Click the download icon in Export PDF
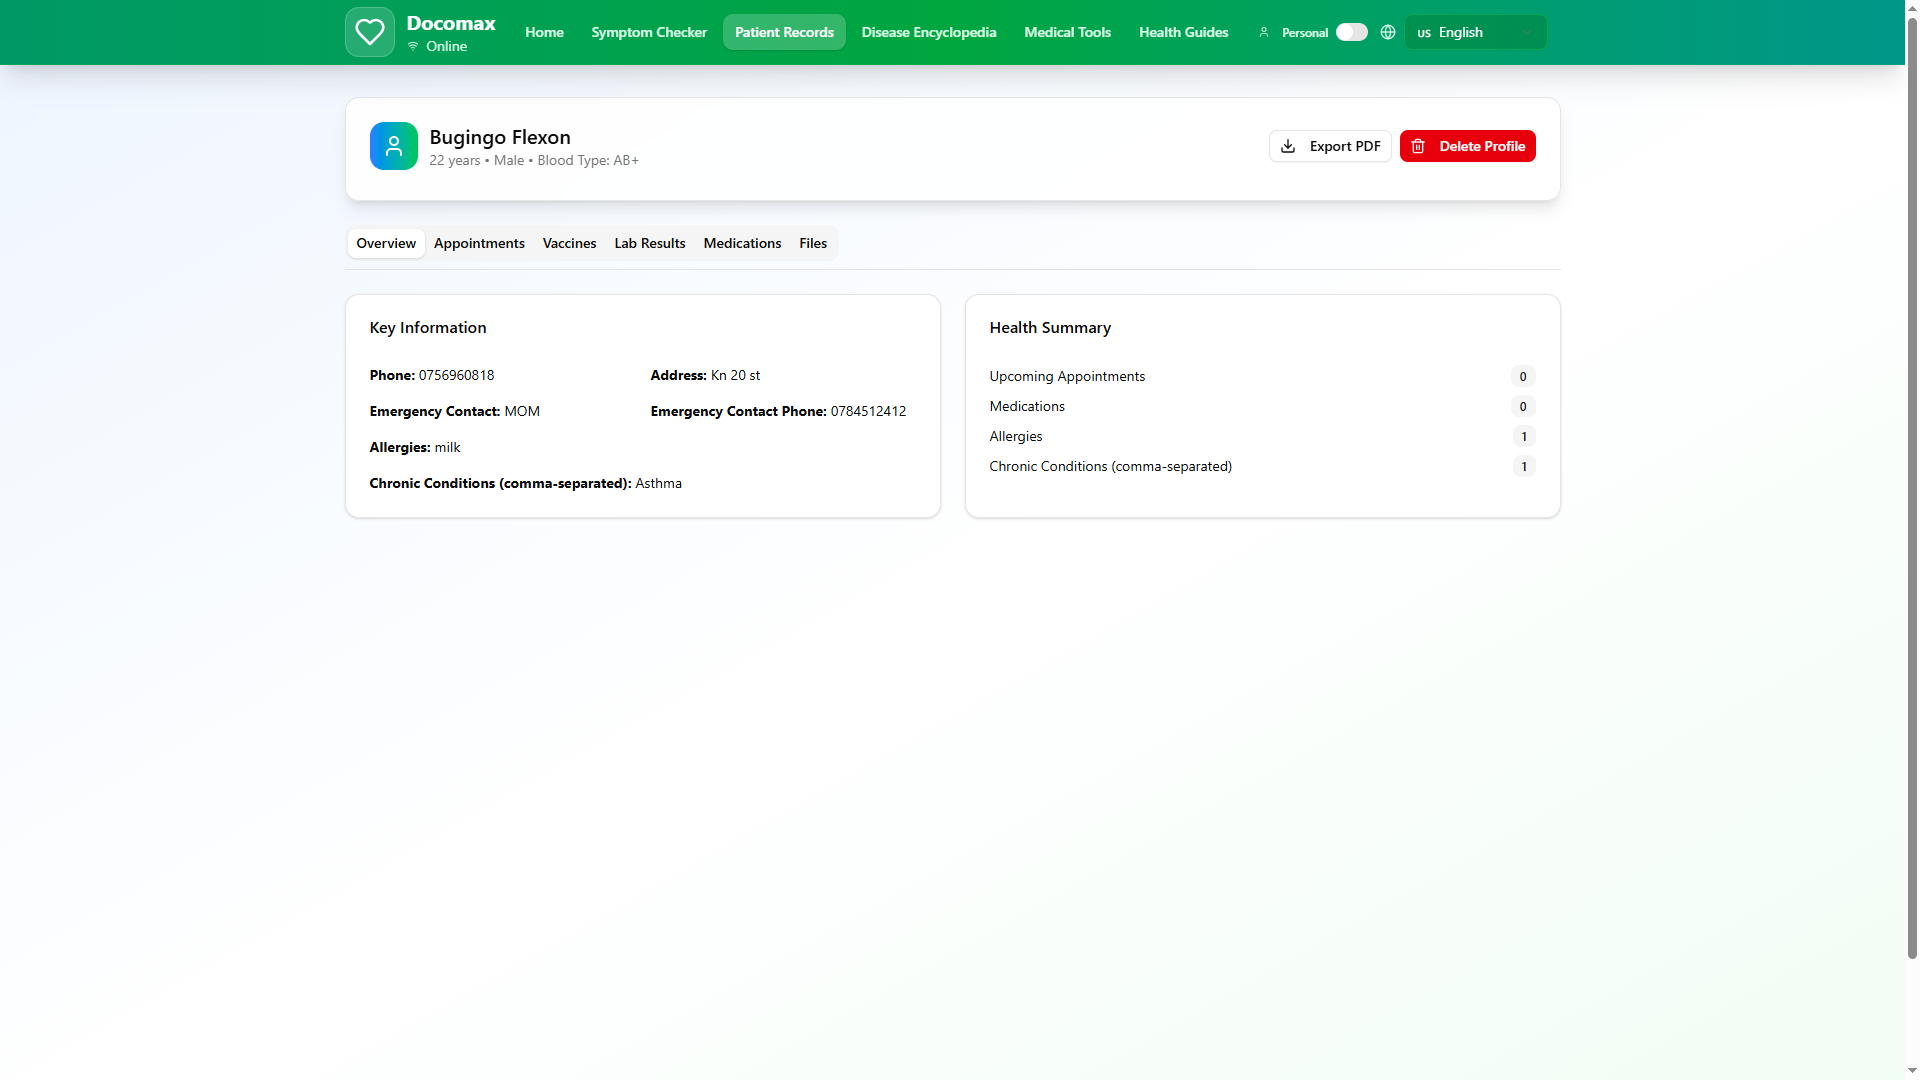The width and height of the screenshot is (1920, 1080). pyautogui.click(x=1288, y=146)
